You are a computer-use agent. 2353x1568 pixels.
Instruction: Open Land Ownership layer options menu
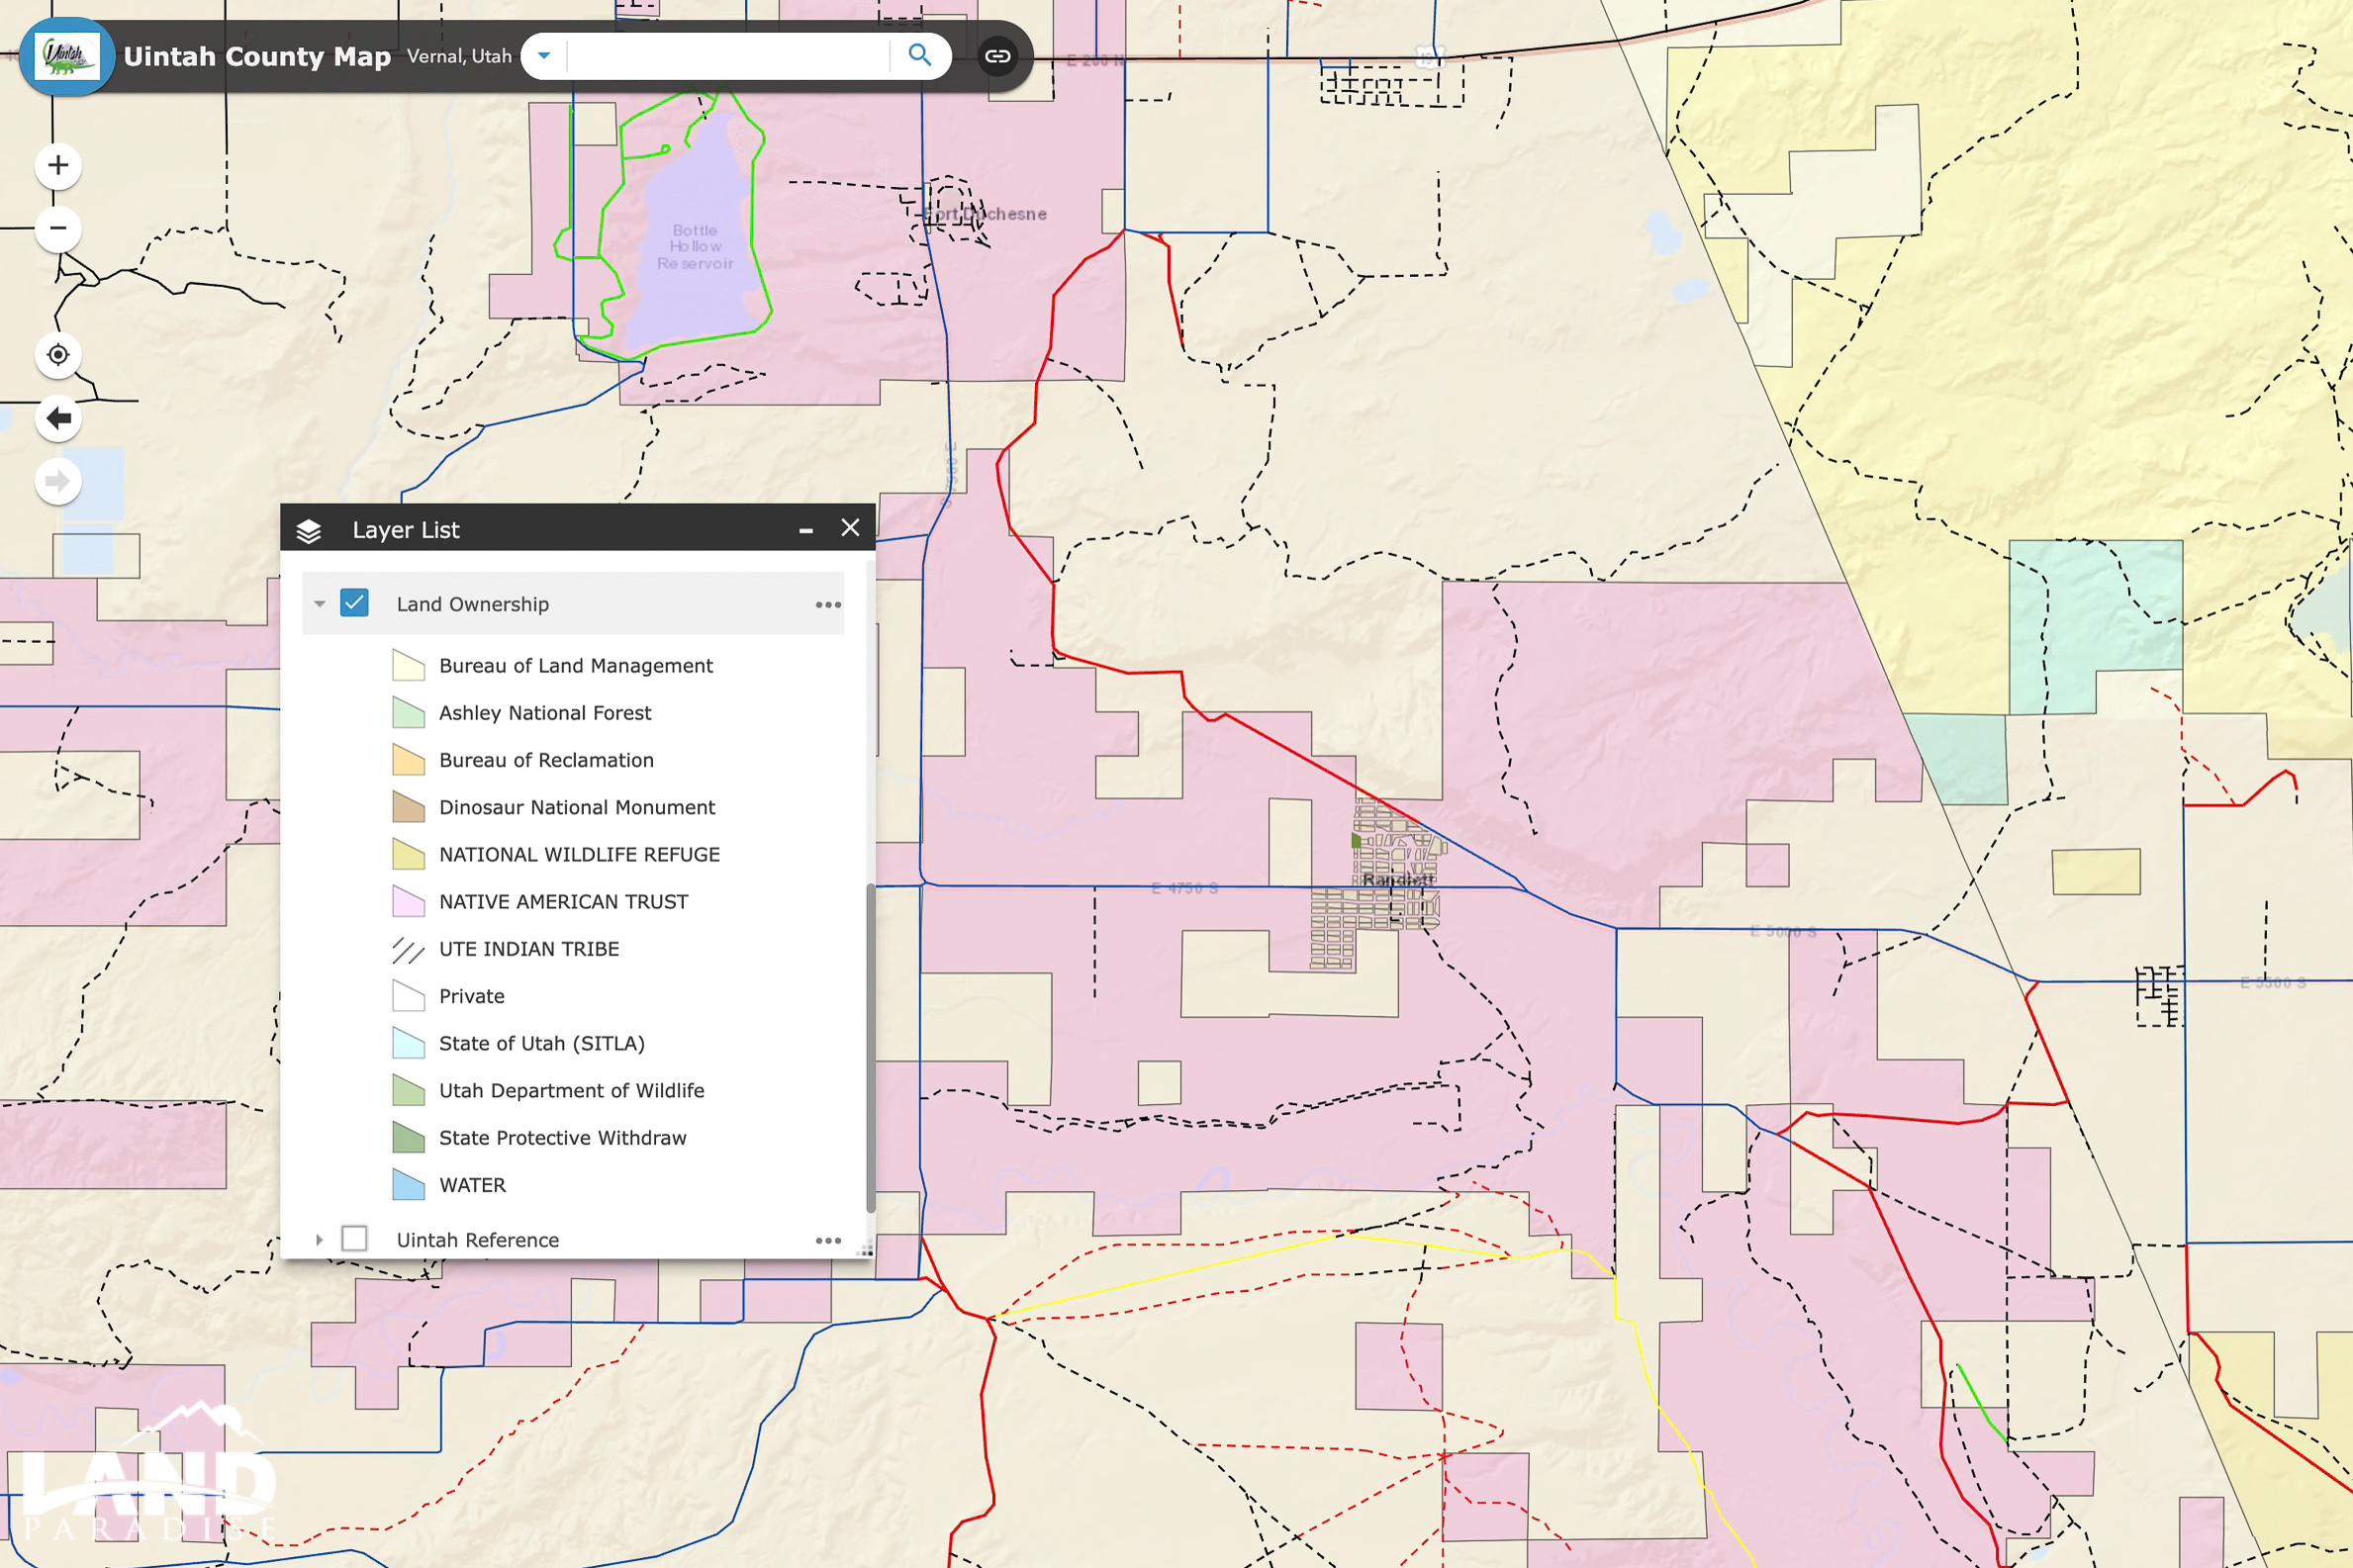click(828, 604)
